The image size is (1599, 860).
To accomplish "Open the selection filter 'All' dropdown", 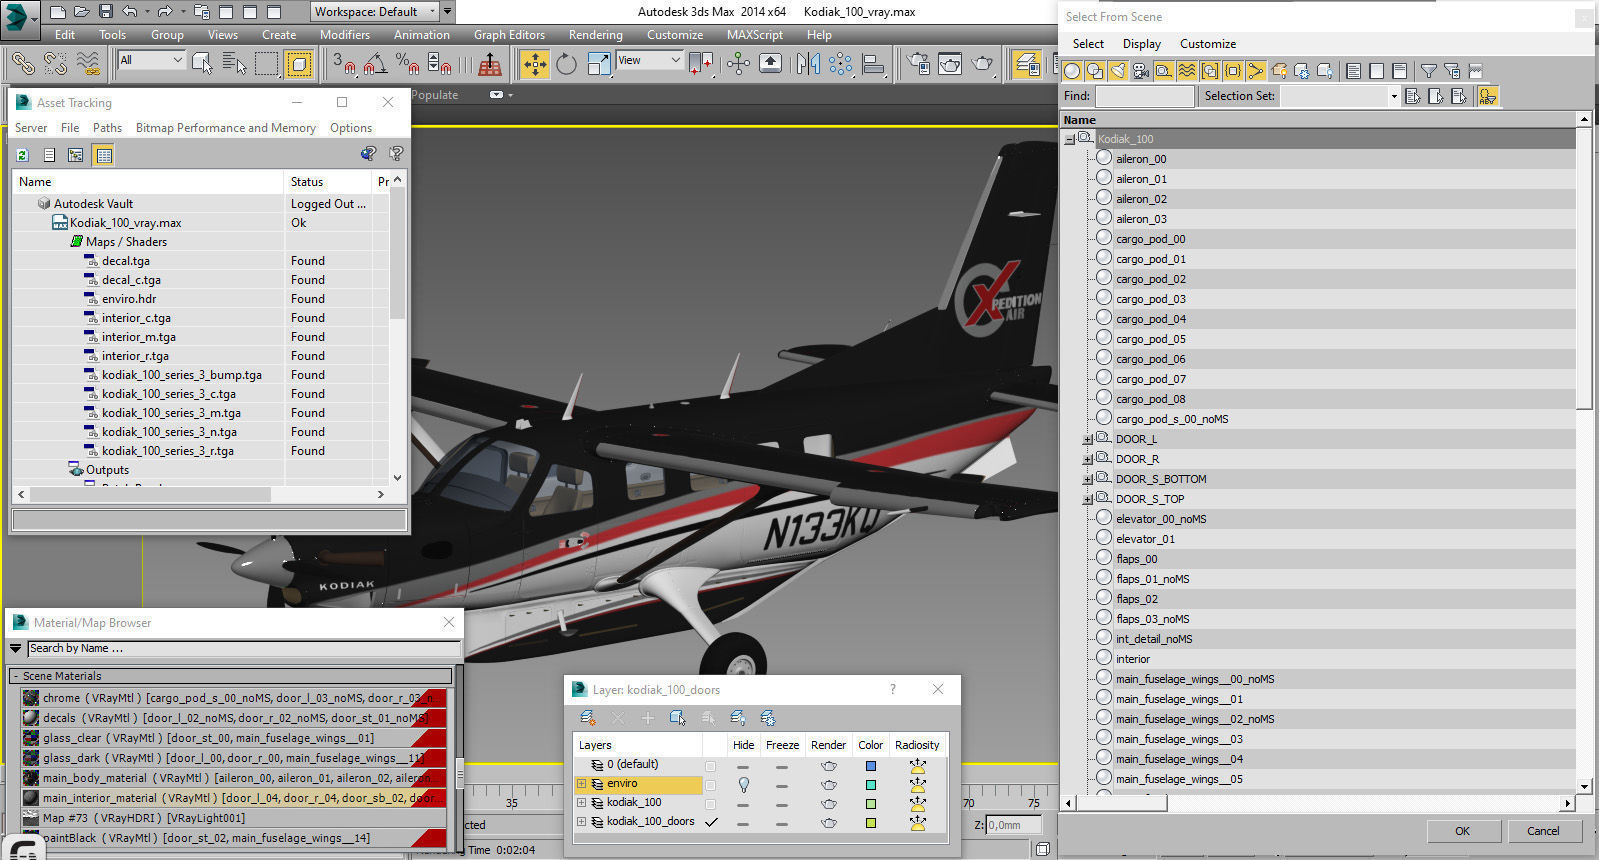I will (x=151, y=60).
